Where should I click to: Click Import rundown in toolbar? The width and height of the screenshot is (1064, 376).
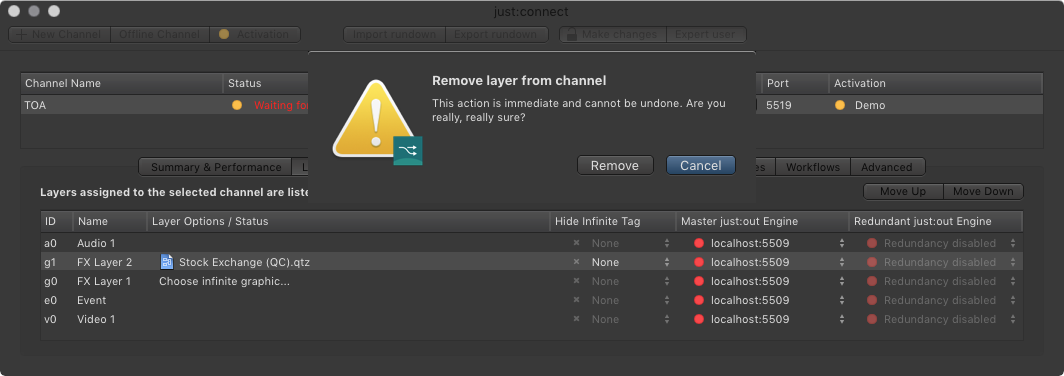click(394, 34)
